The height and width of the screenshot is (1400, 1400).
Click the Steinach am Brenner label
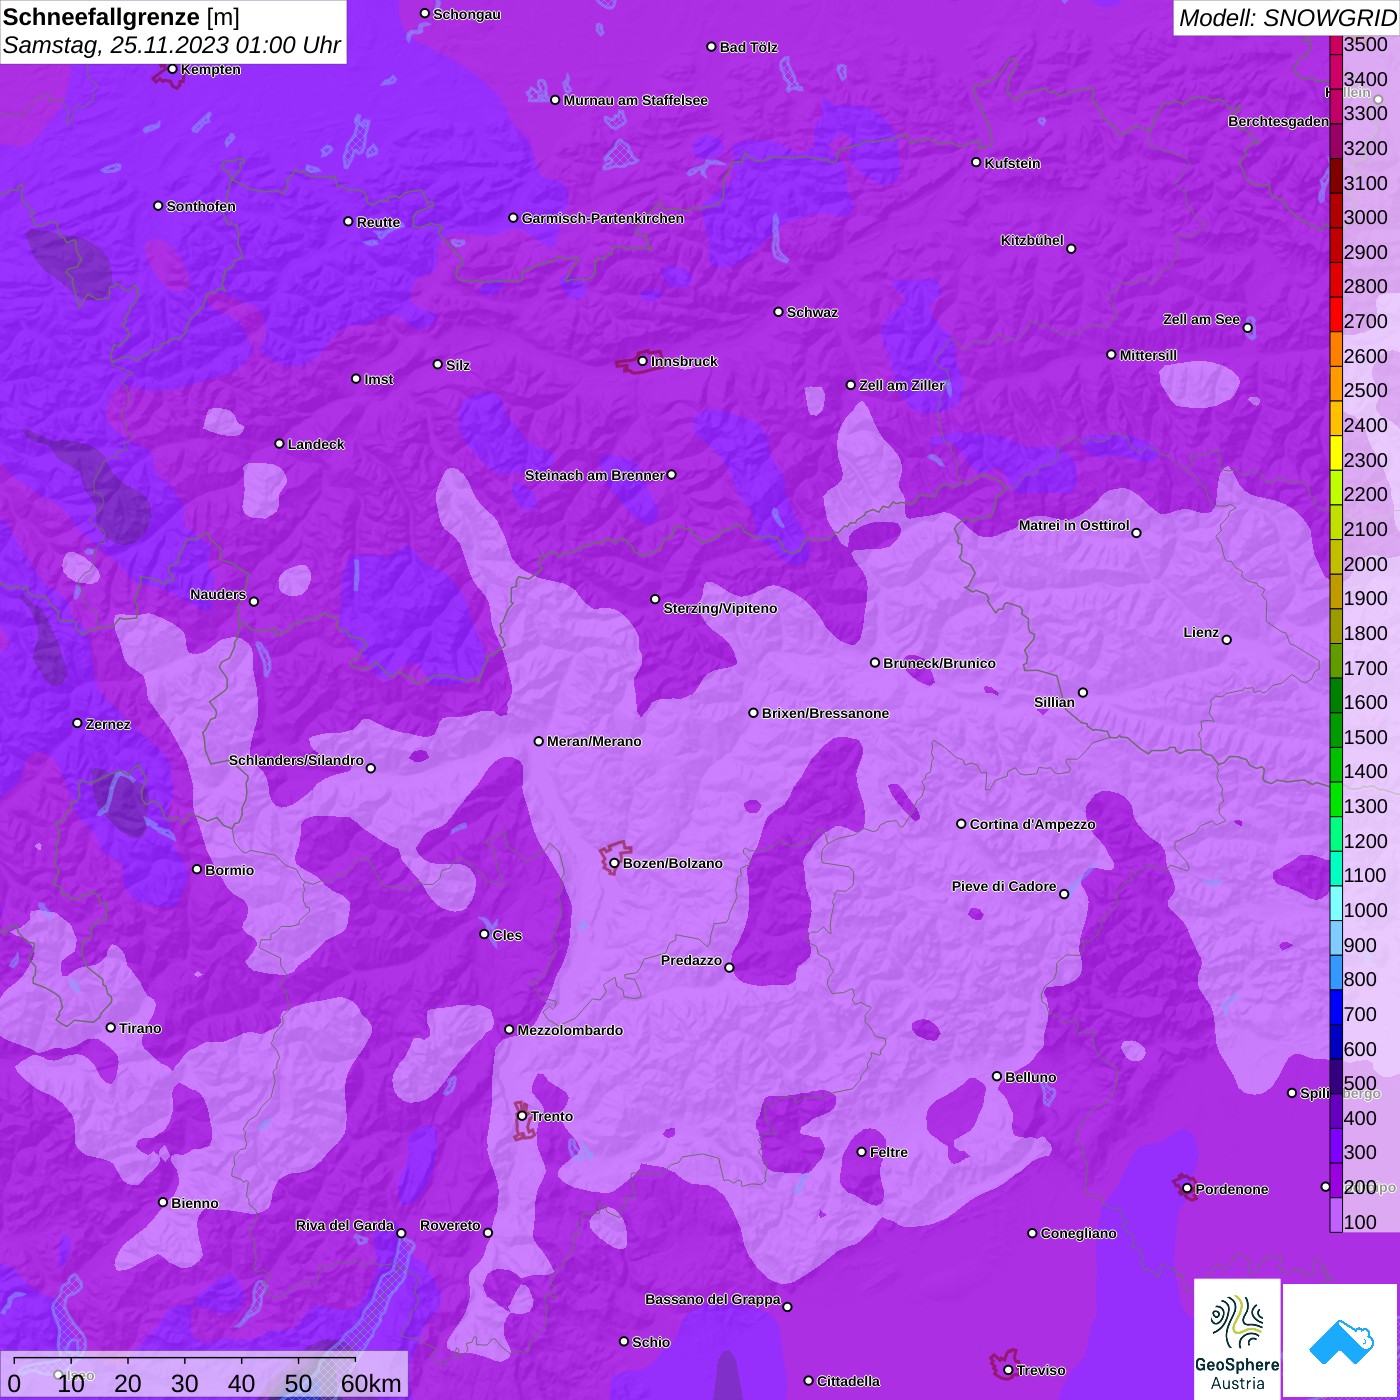click(x=594, y=475)
